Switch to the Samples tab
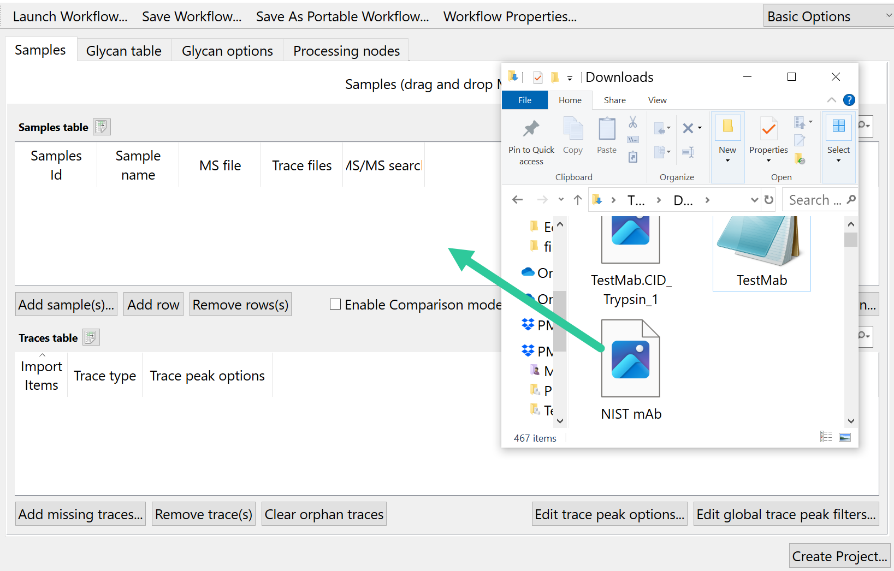This screenshot has width=894, height=571. tap(40, 50)
